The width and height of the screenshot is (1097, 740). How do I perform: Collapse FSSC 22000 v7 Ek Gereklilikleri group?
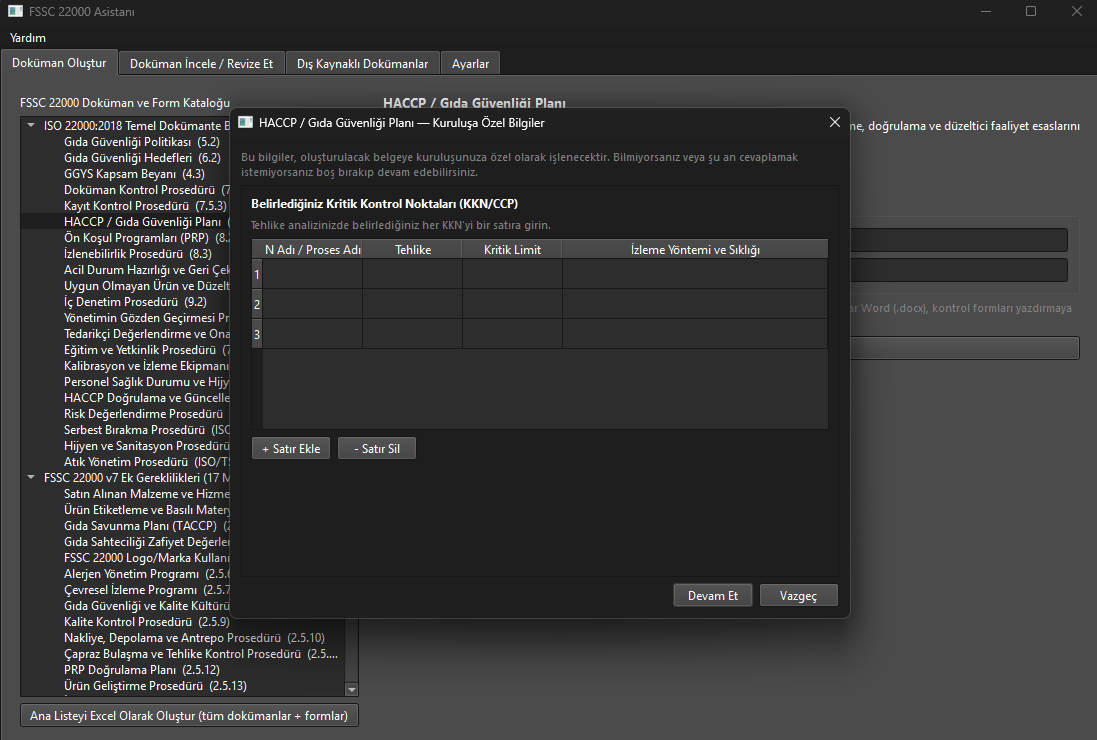pos(31,478)
